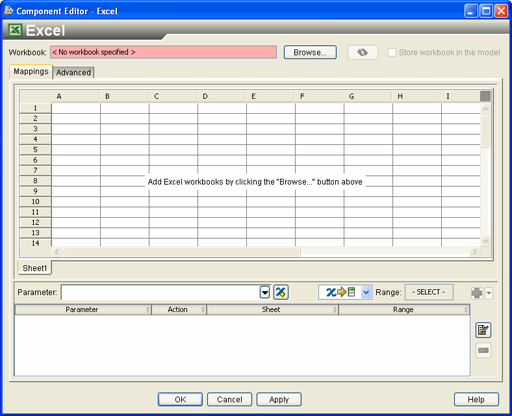Click the Browse... button
Viewport: 512px width, 416px height.
point(310,52)
